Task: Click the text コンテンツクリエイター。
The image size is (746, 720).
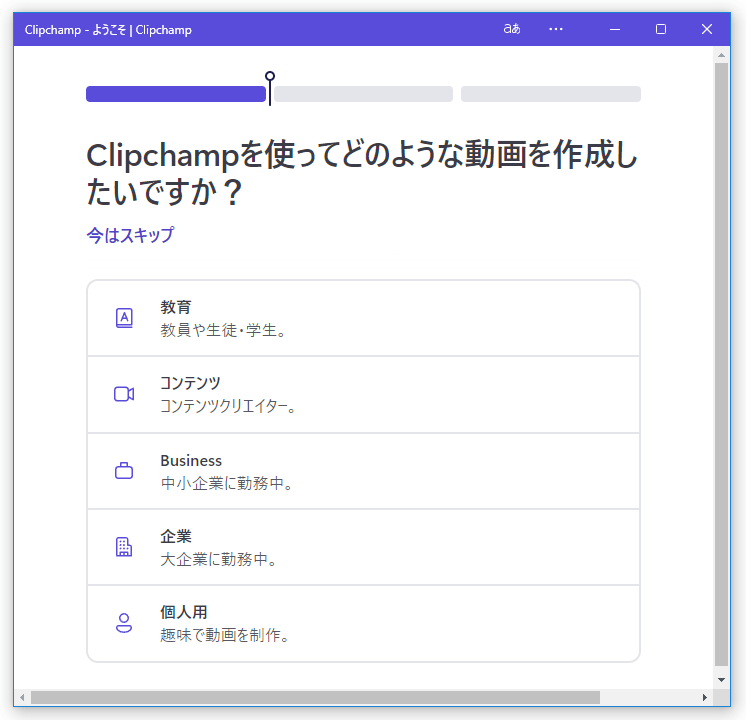Action: tap(228, 406)
